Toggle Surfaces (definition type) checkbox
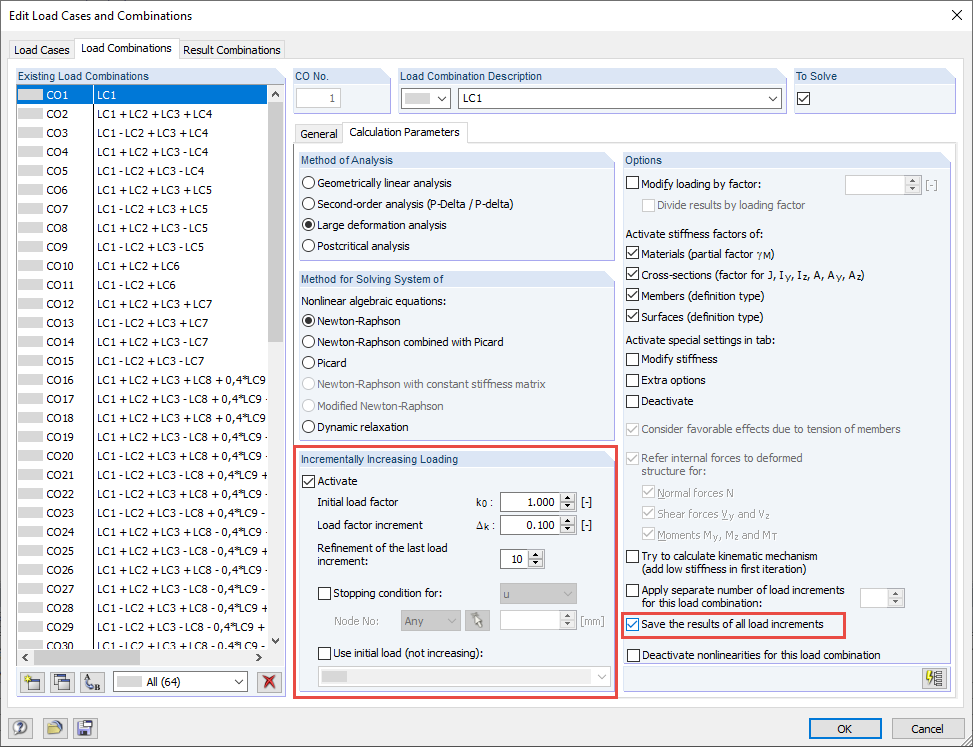The width and height of the screenshot is (973, 747). [x=632, y=316]
